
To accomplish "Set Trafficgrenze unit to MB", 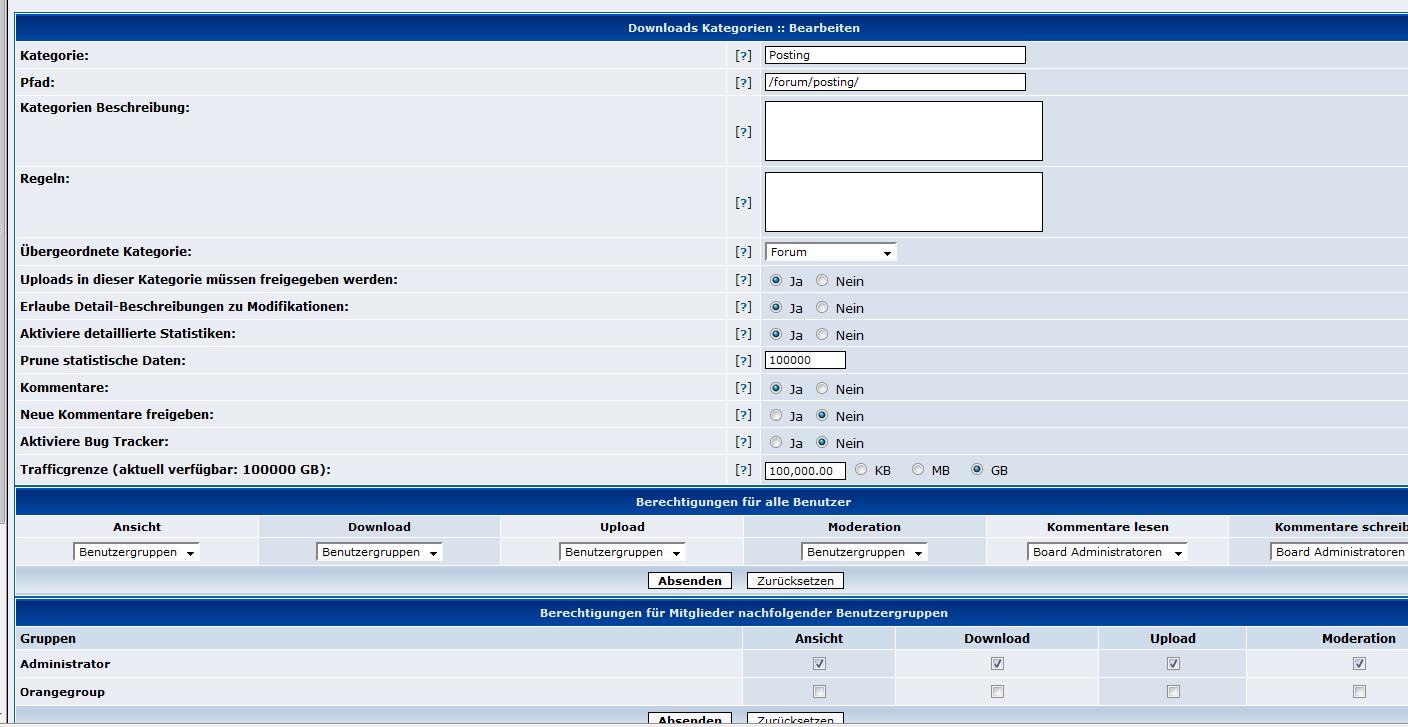I will pos(918,469).
